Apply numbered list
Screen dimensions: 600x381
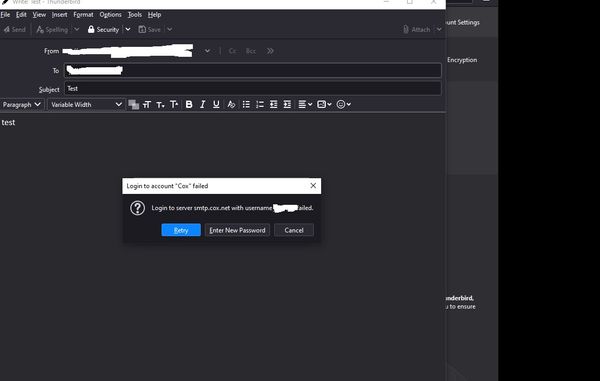260,104
